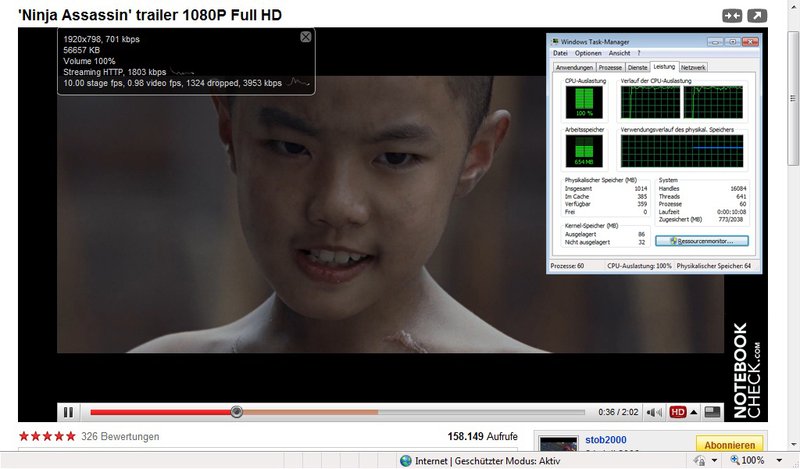Switch to the Netzwerk tab

coord(693,67)
